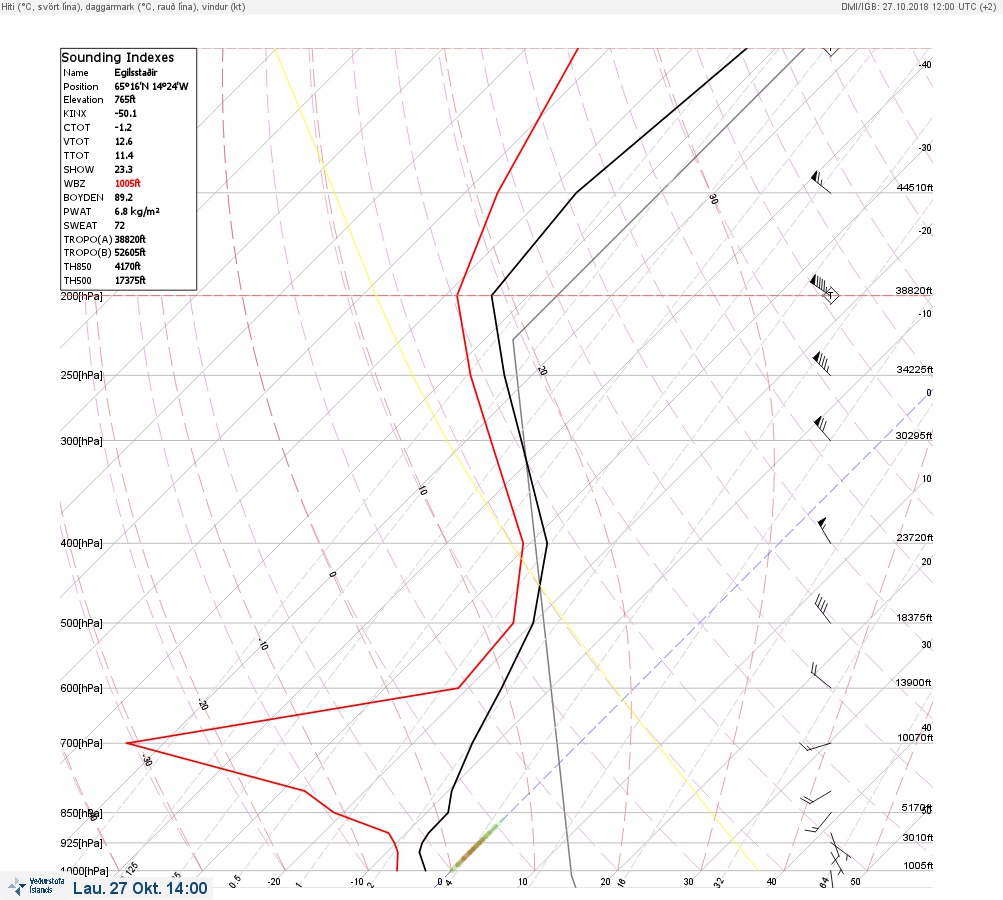Click the '10070ft' height label
1003x900 pixels.
coord(915,738)
